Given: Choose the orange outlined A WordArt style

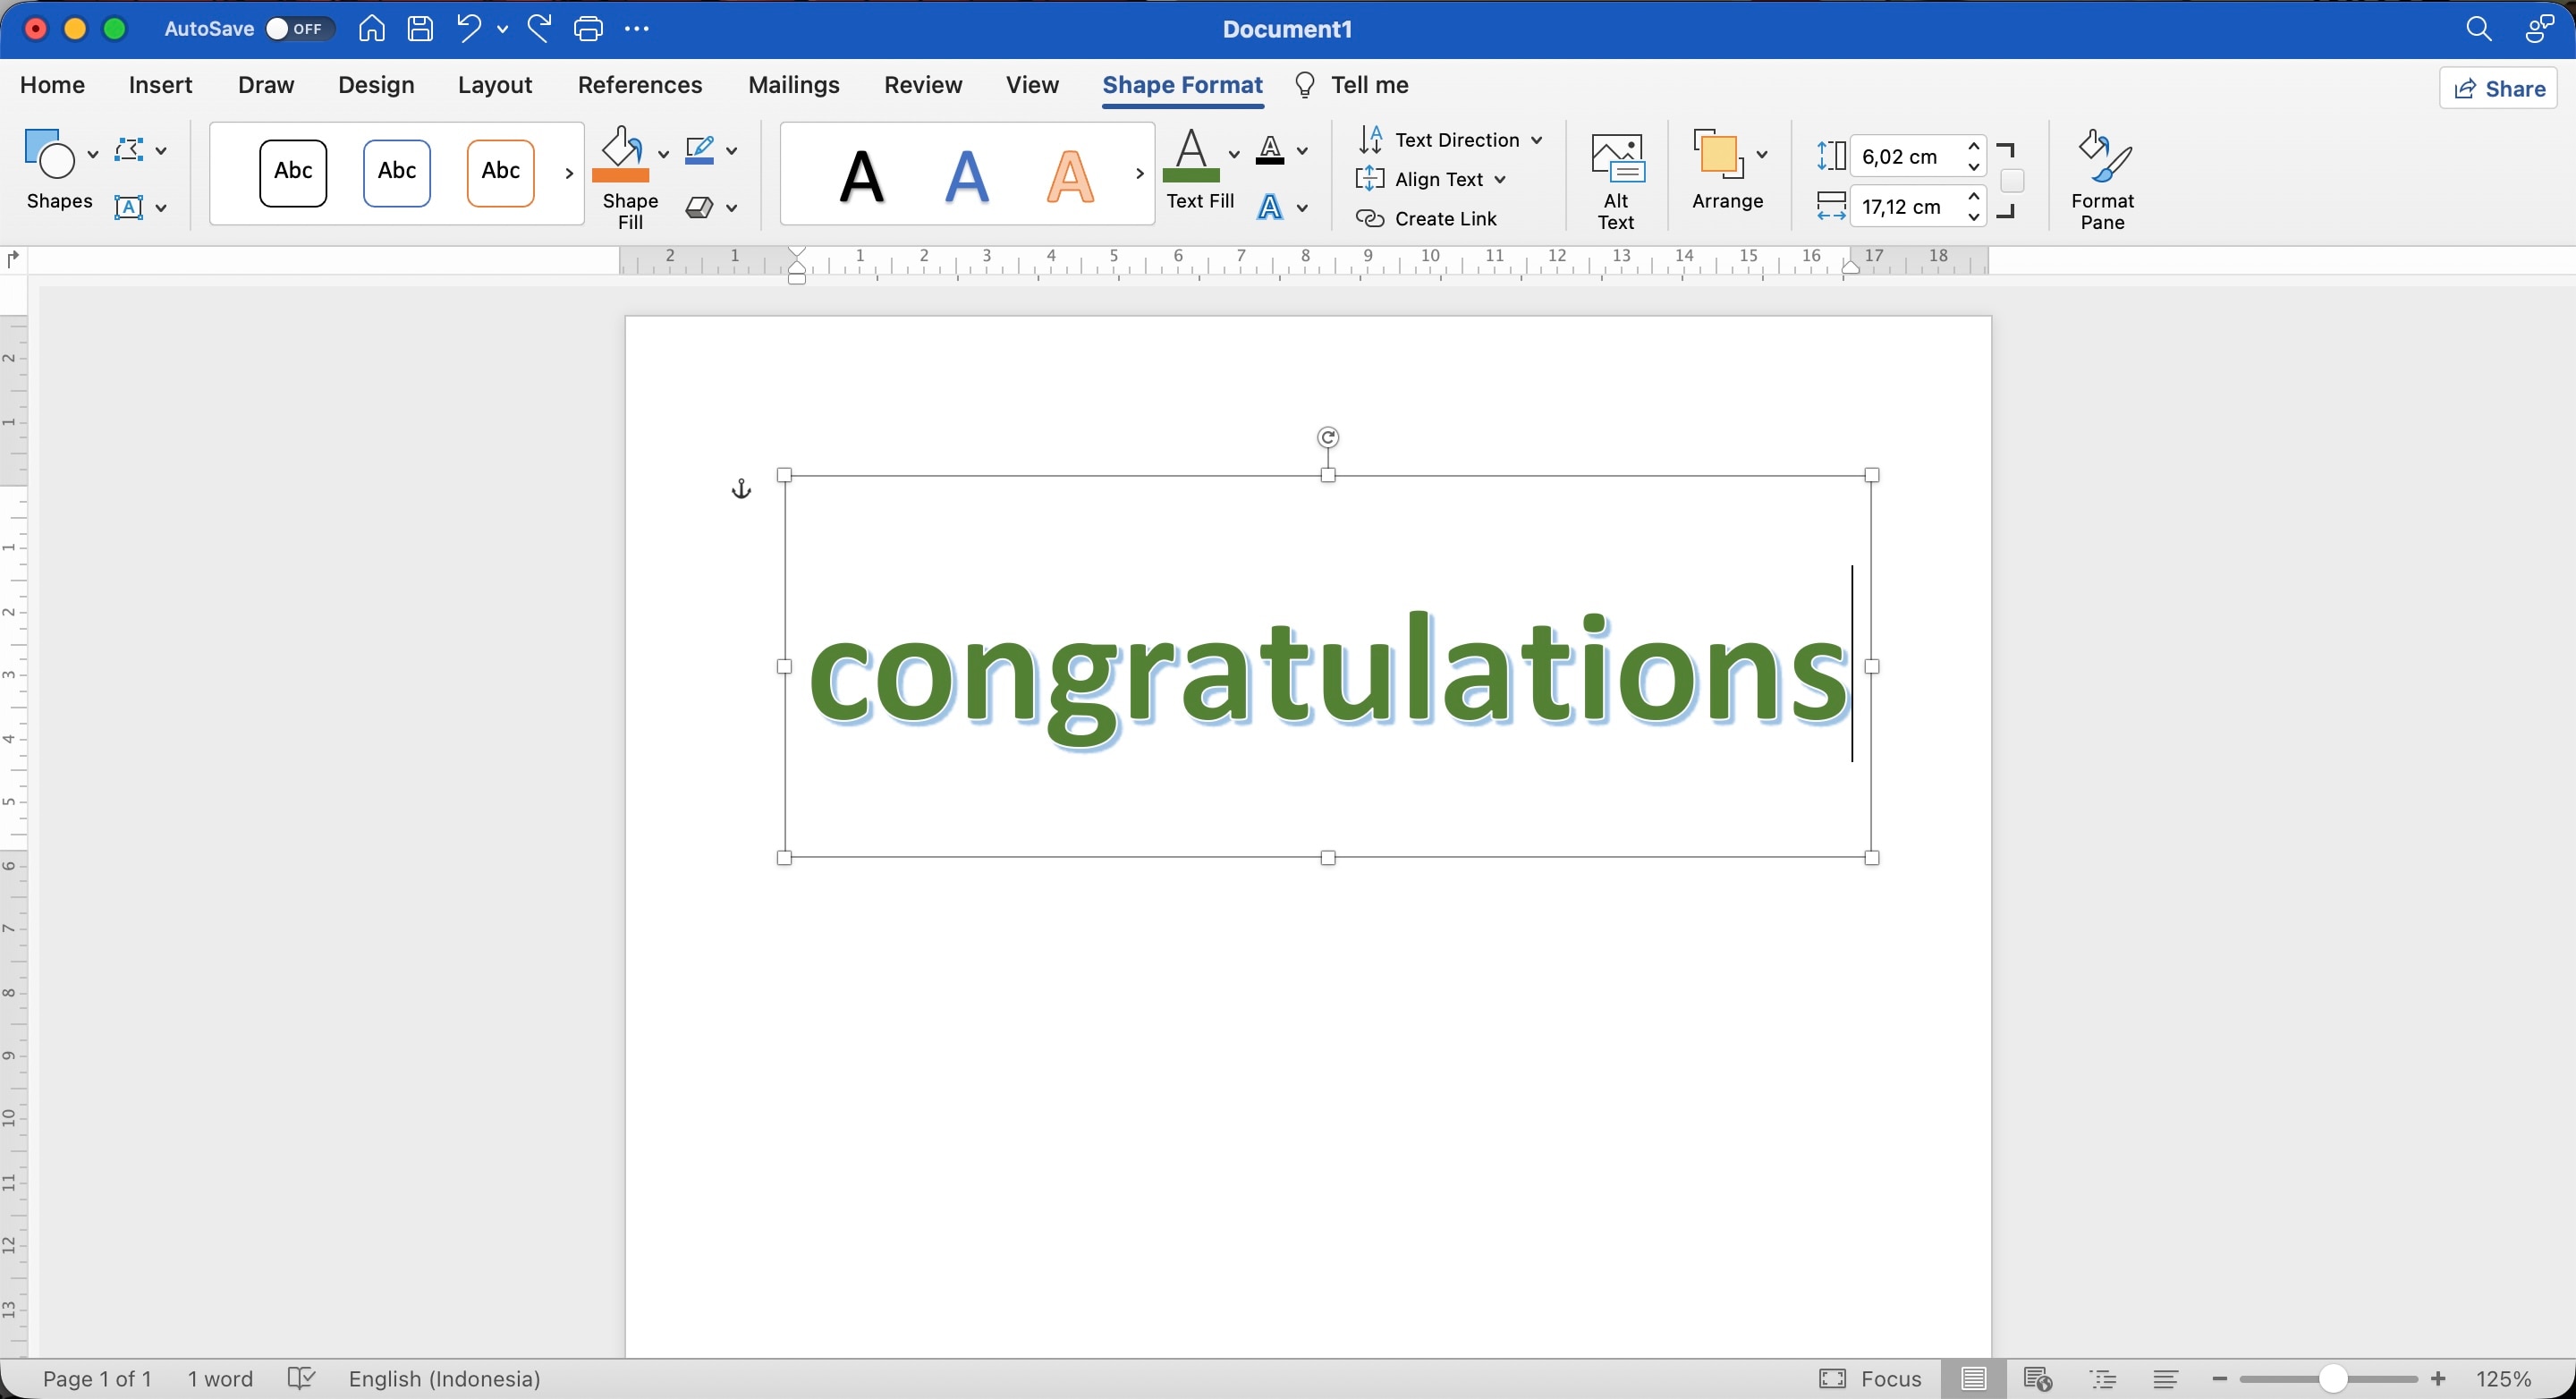Looking at the screenshot, I should (x=1070, y=176).
